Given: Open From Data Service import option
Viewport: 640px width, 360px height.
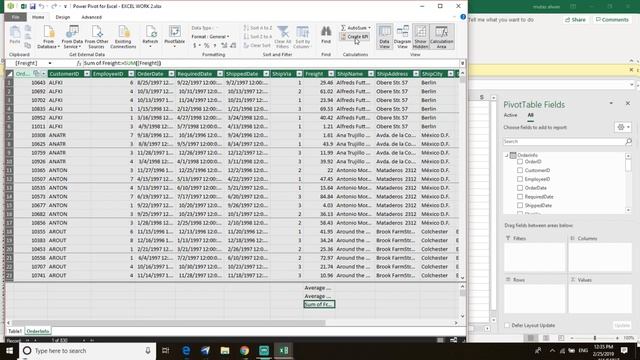Looking at the screenshot, I should click(72, 37).
